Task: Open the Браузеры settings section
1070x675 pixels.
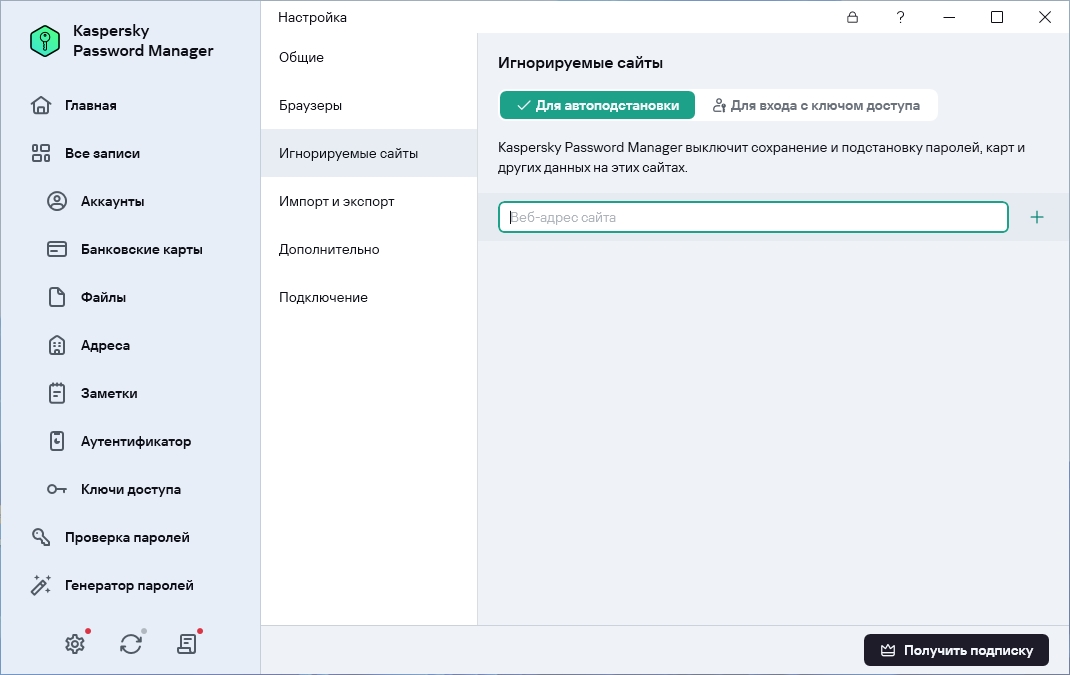Action: (x=369, y=105)
